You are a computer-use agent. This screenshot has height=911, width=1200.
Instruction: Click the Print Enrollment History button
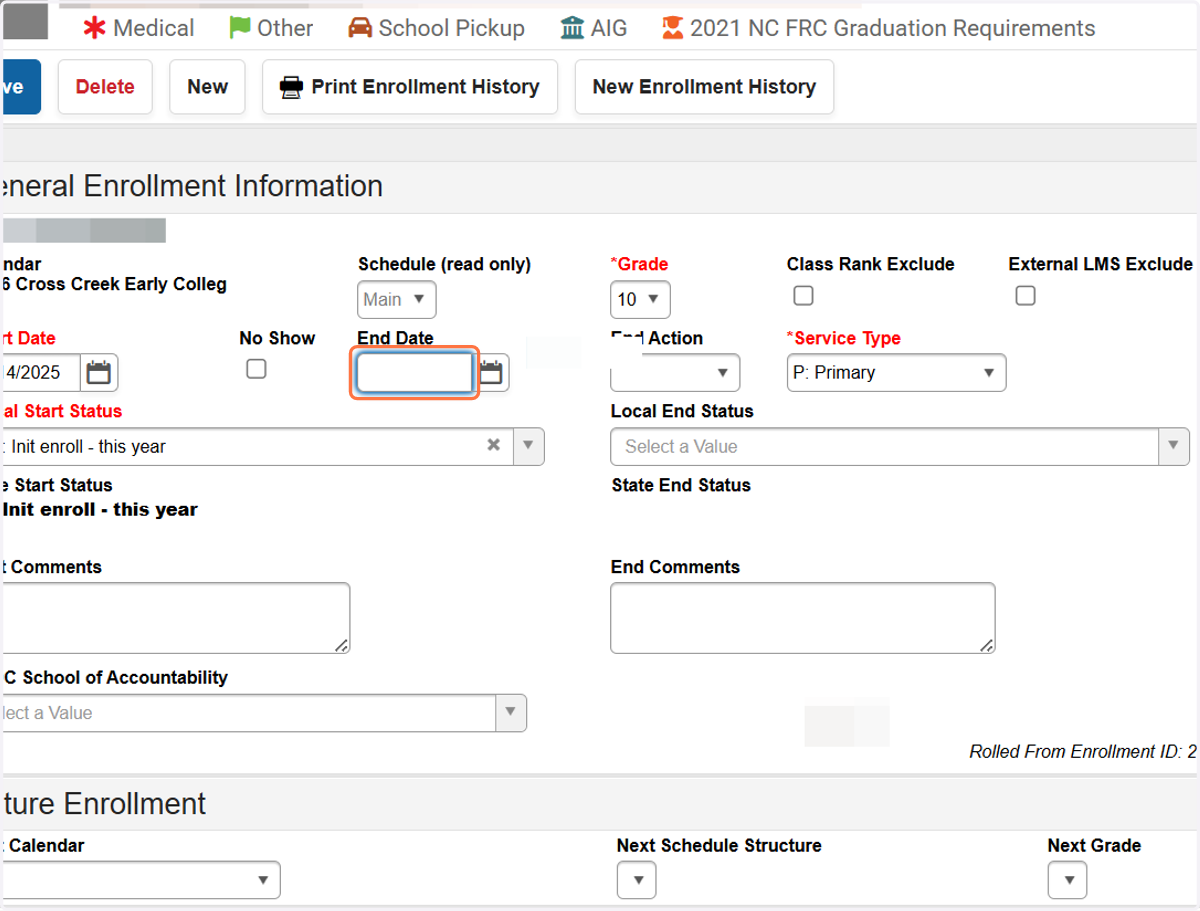[410, 87]
